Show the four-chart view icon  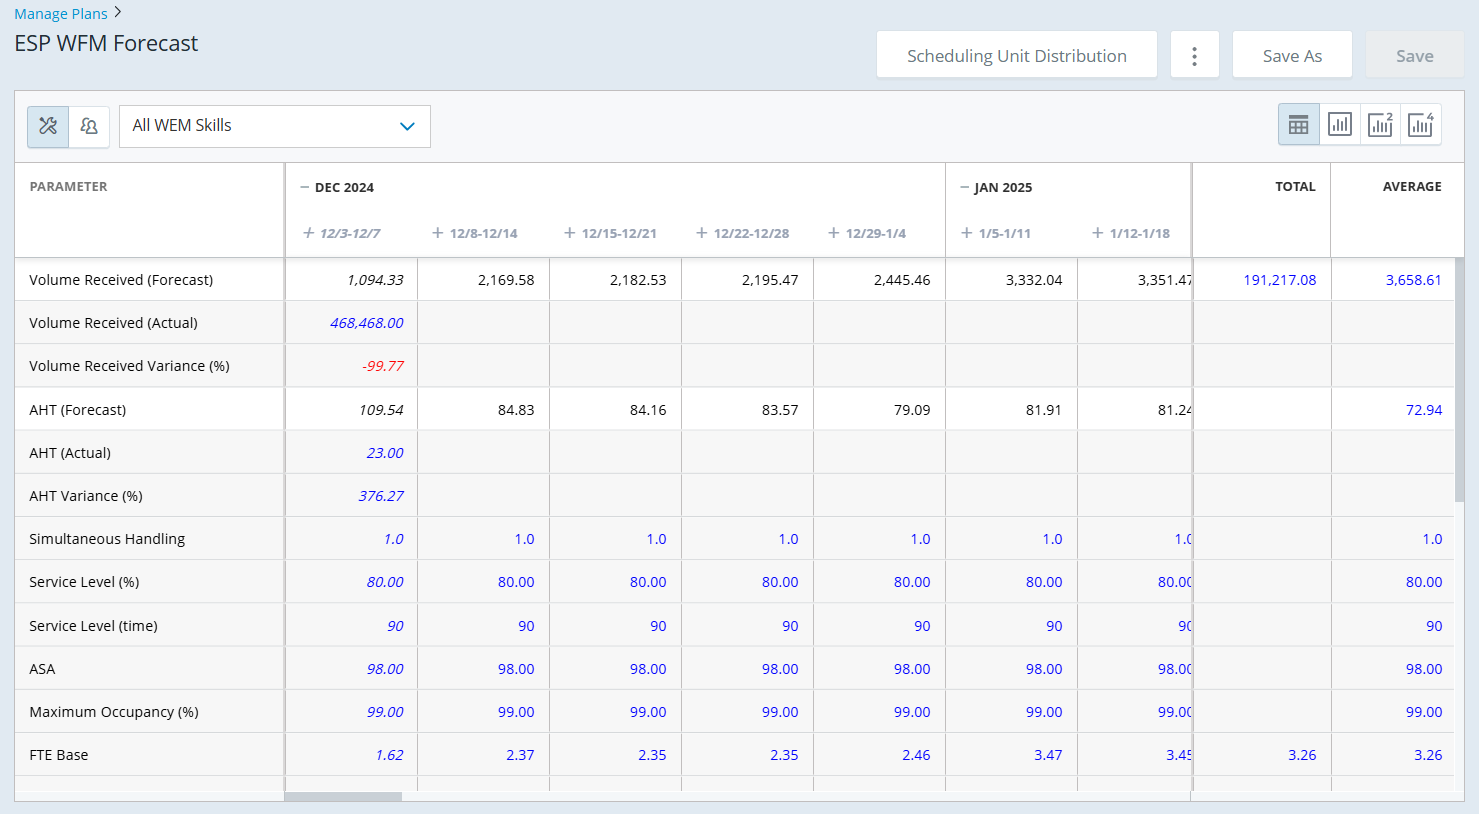[1421, 125]
